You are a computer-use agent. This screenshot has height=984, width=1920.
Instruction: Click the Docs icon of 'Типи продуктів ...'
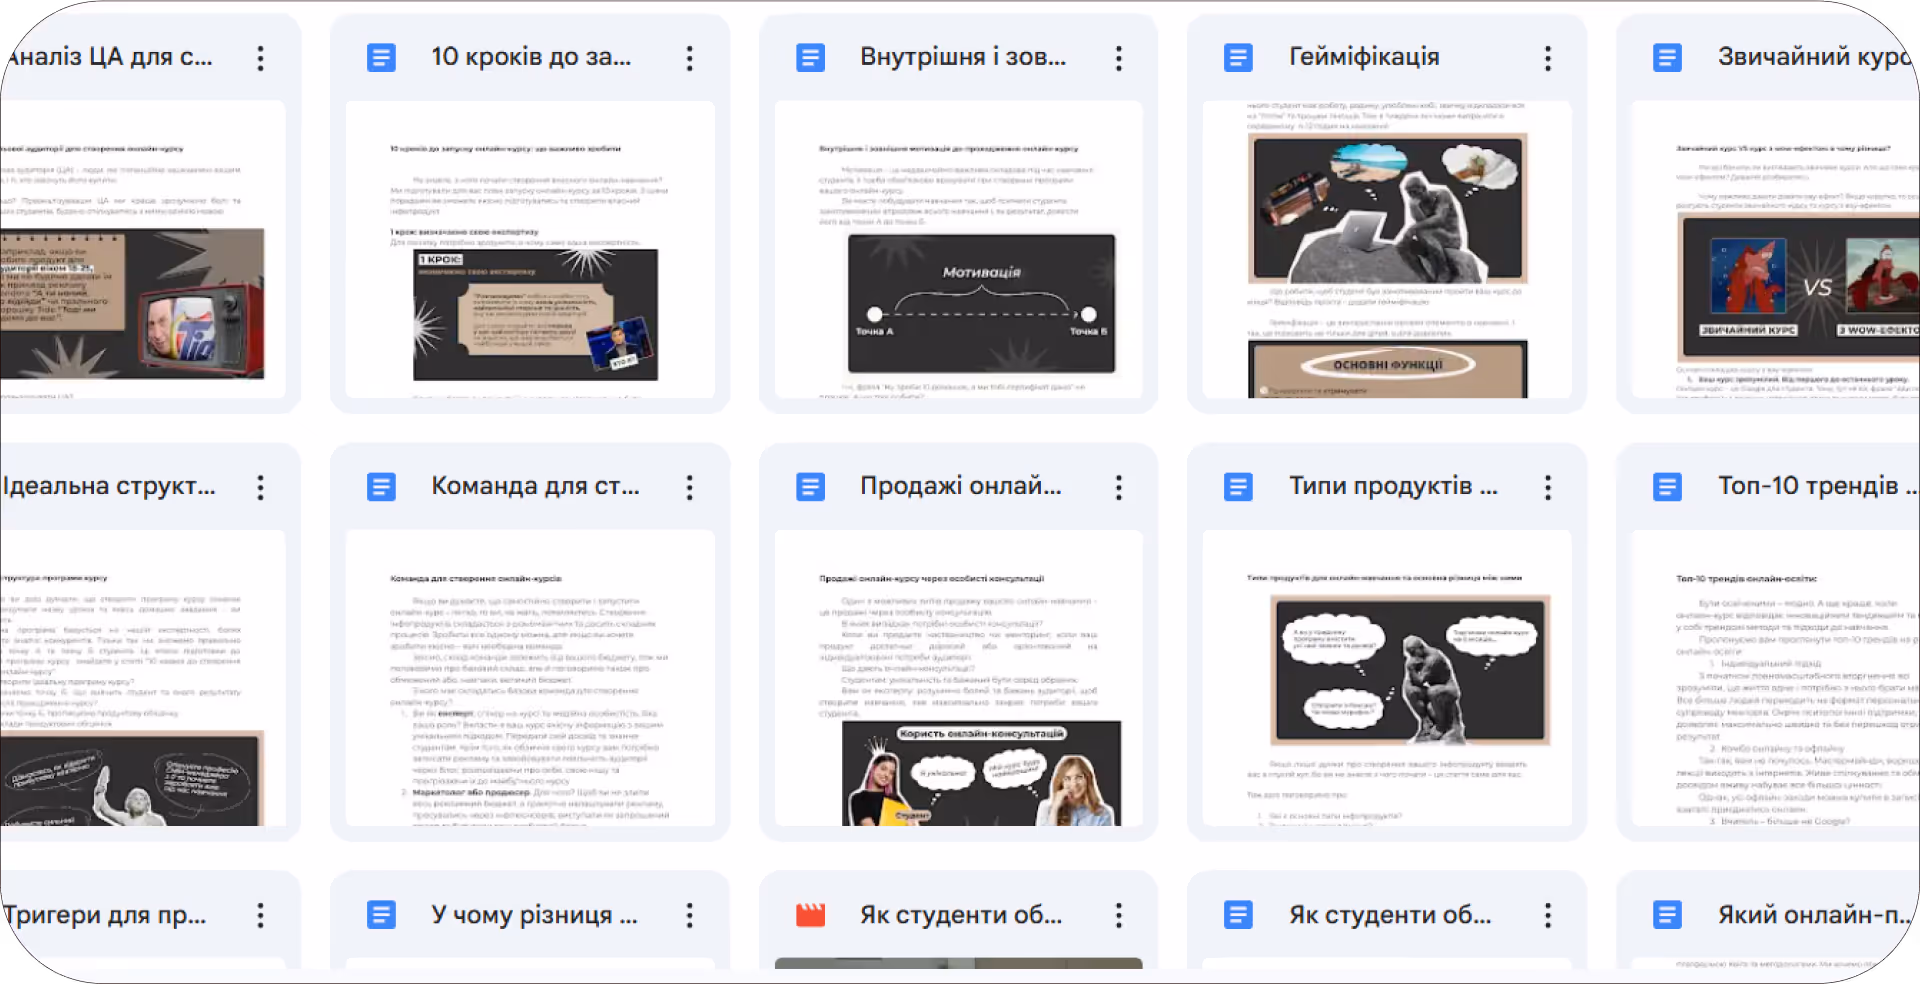[1238, 487]
